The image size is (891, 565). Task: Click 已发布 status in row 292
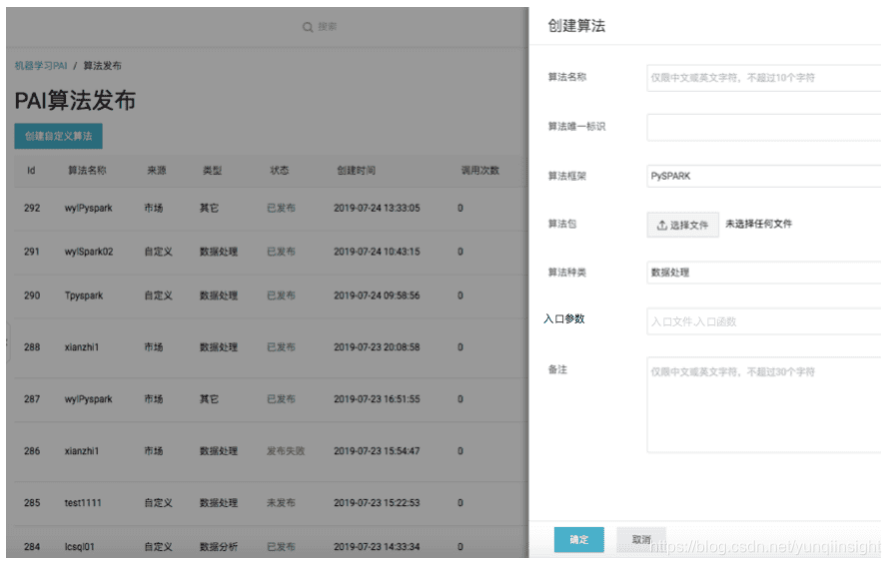[281, 208]
